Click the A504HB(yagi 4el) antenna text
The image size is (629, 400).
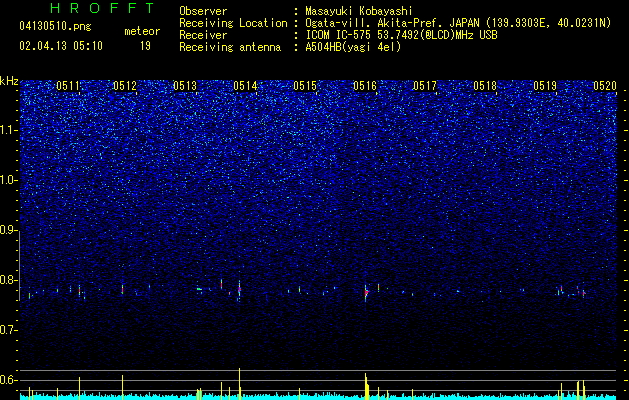point(353,47)
